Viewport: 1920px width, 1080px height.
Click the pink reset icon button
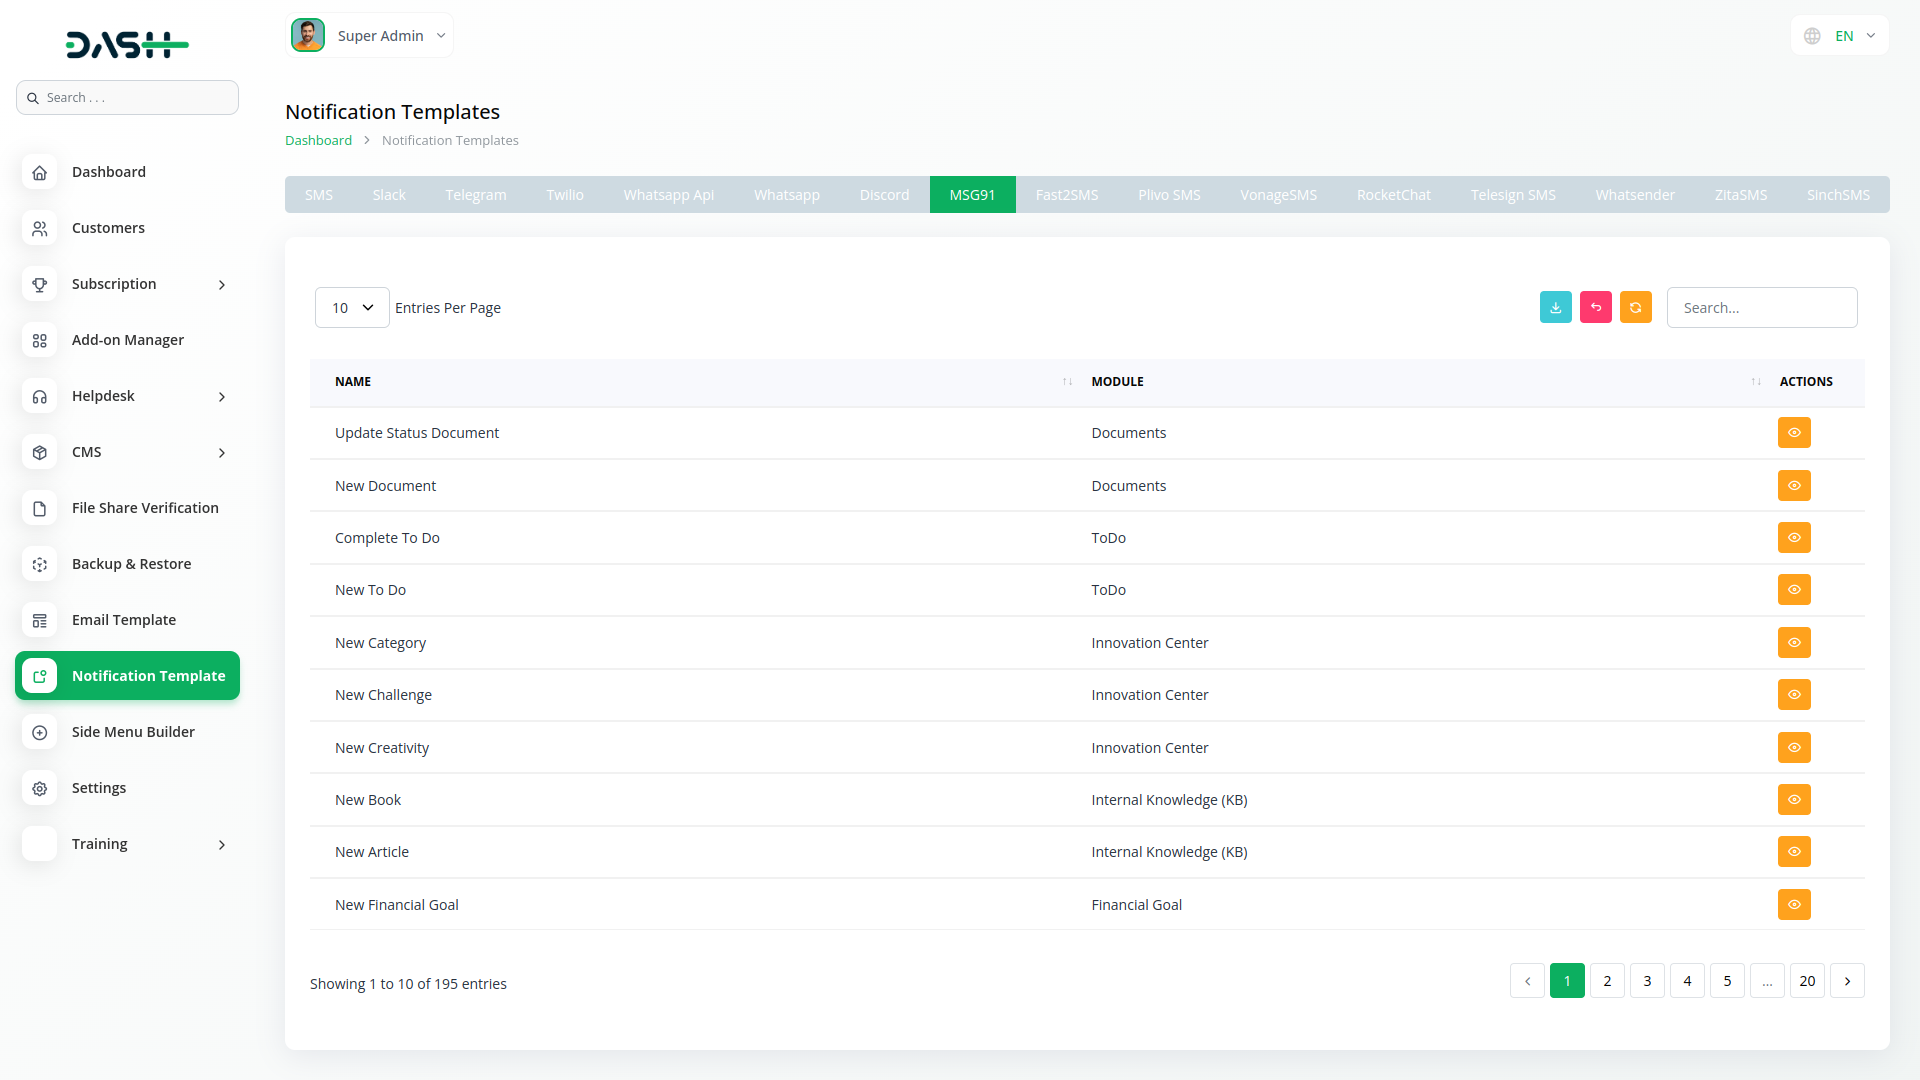[x=1595, y=308]
